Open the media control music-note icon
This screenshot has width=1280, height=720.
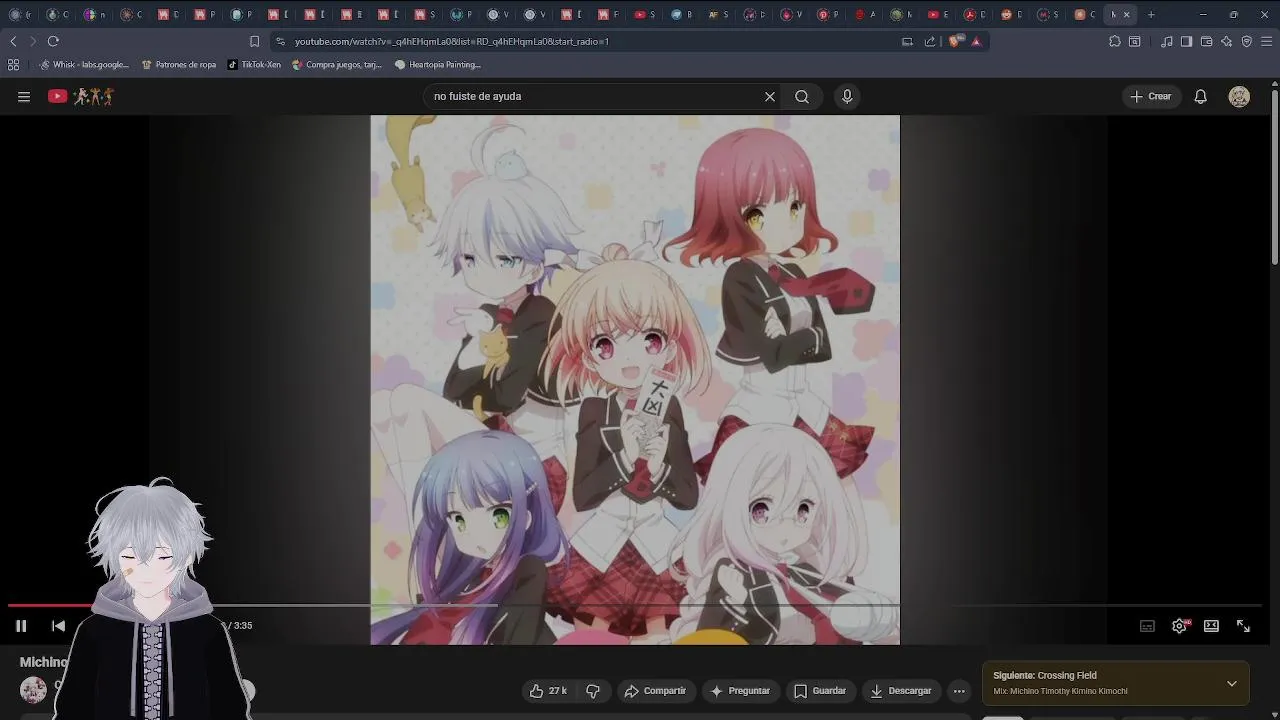tap(1167, 41)
